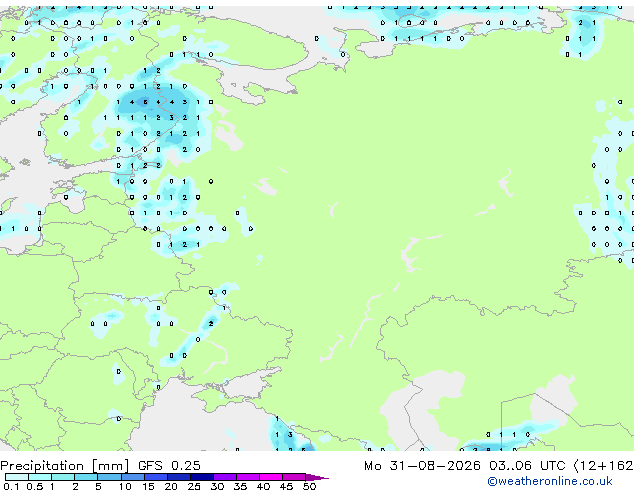Image resolution: width=634 pixels, height=490 pixels.
Task: Click the "Precipitation [mm]" title text
Action: tap(65, 466)
